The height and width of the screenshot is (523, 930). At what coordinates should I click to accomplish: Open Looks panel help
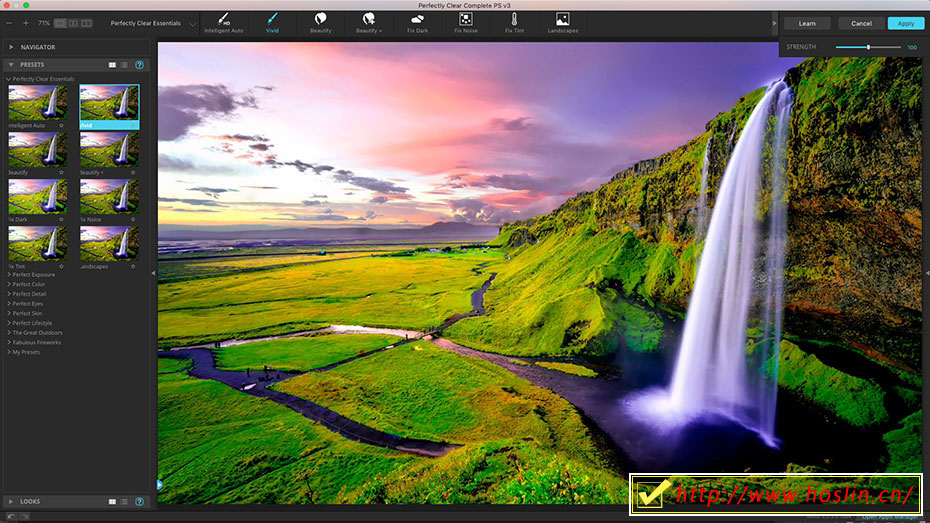(139, 502)
